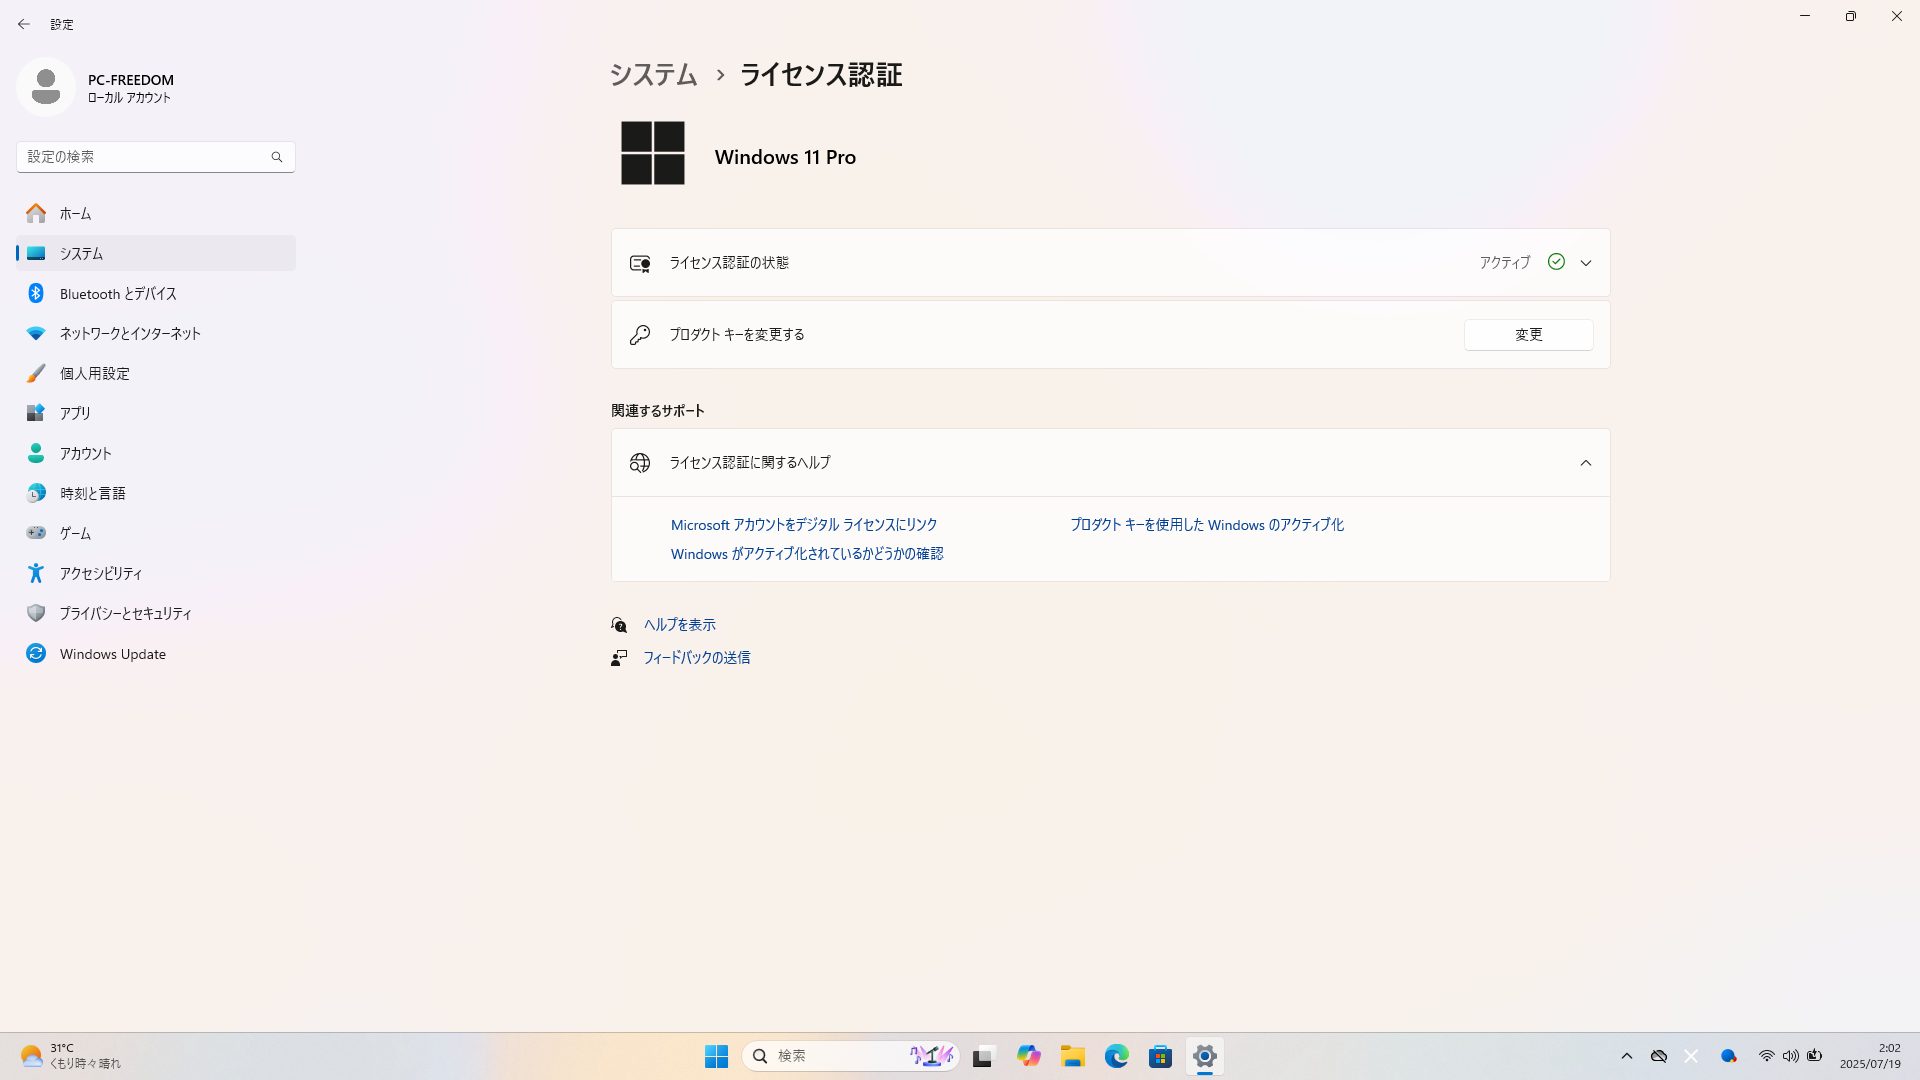Open the ホーム (Home) settings page
1920x1080 pixels.
(75, 213)
